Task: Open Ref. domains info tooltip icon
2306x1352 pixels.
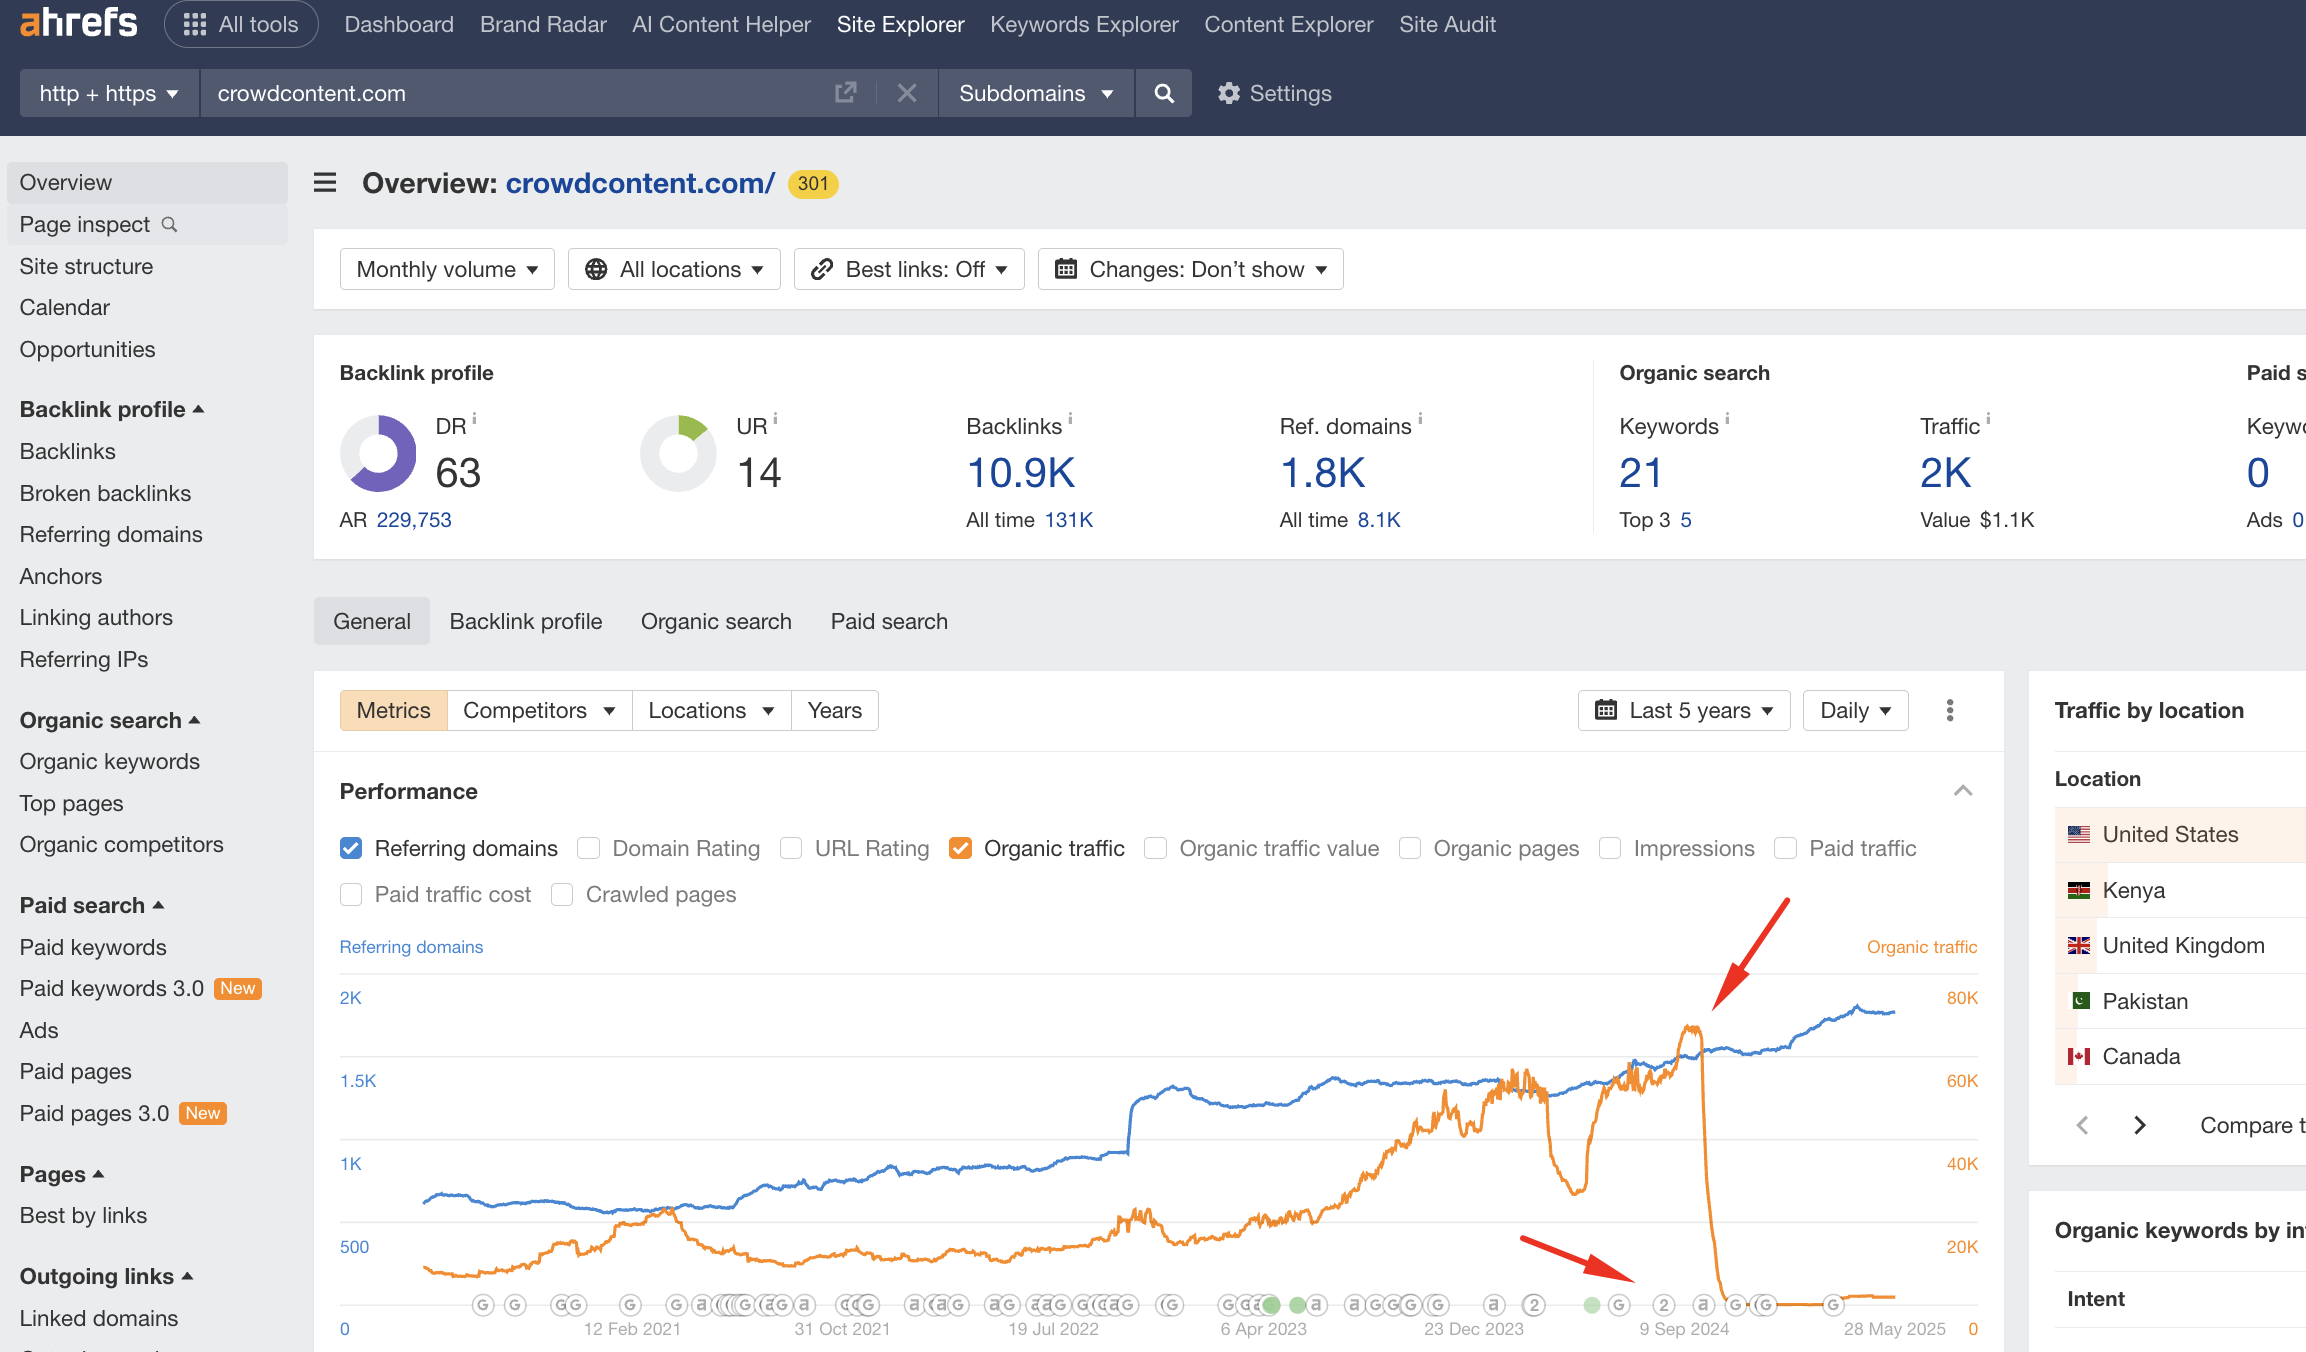Action: [1420, 418]
